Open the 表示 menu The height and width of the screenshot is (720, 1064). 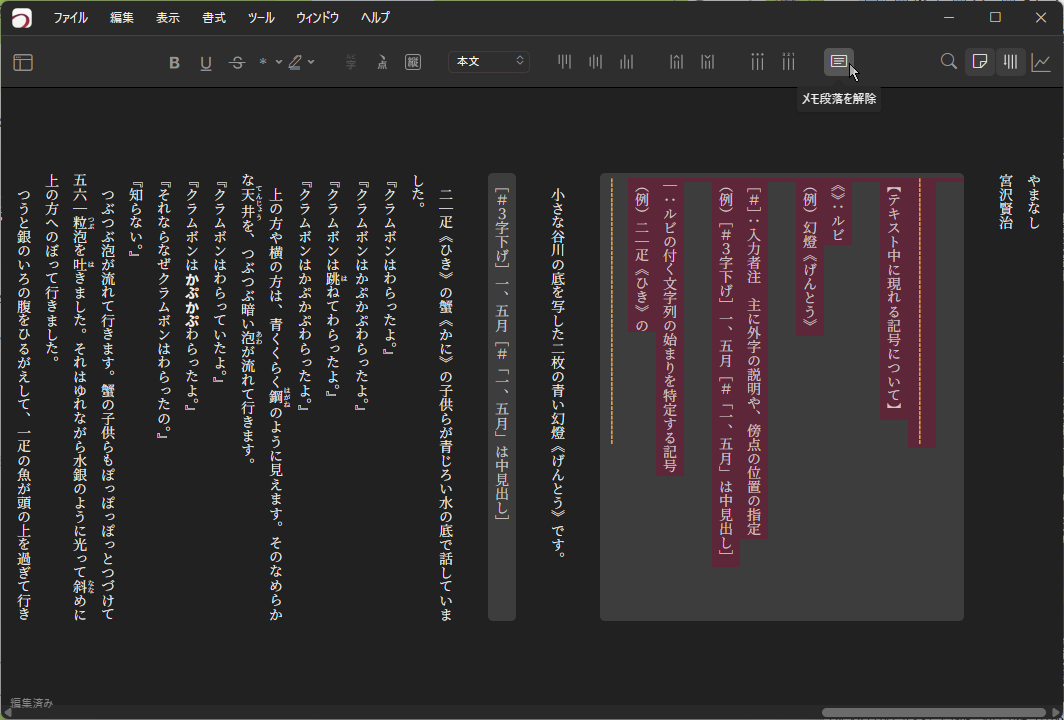click(168, 18)
